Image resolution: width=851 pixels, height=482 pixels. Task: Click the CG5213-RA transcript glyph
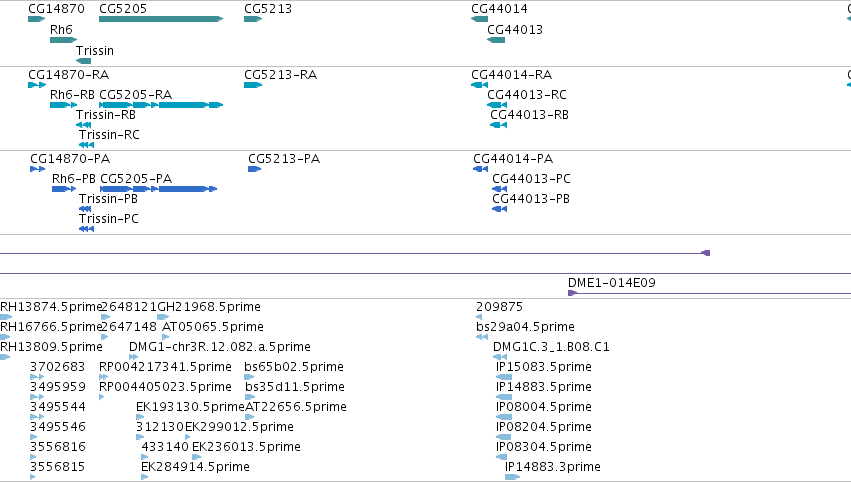(x=253, y=85)
